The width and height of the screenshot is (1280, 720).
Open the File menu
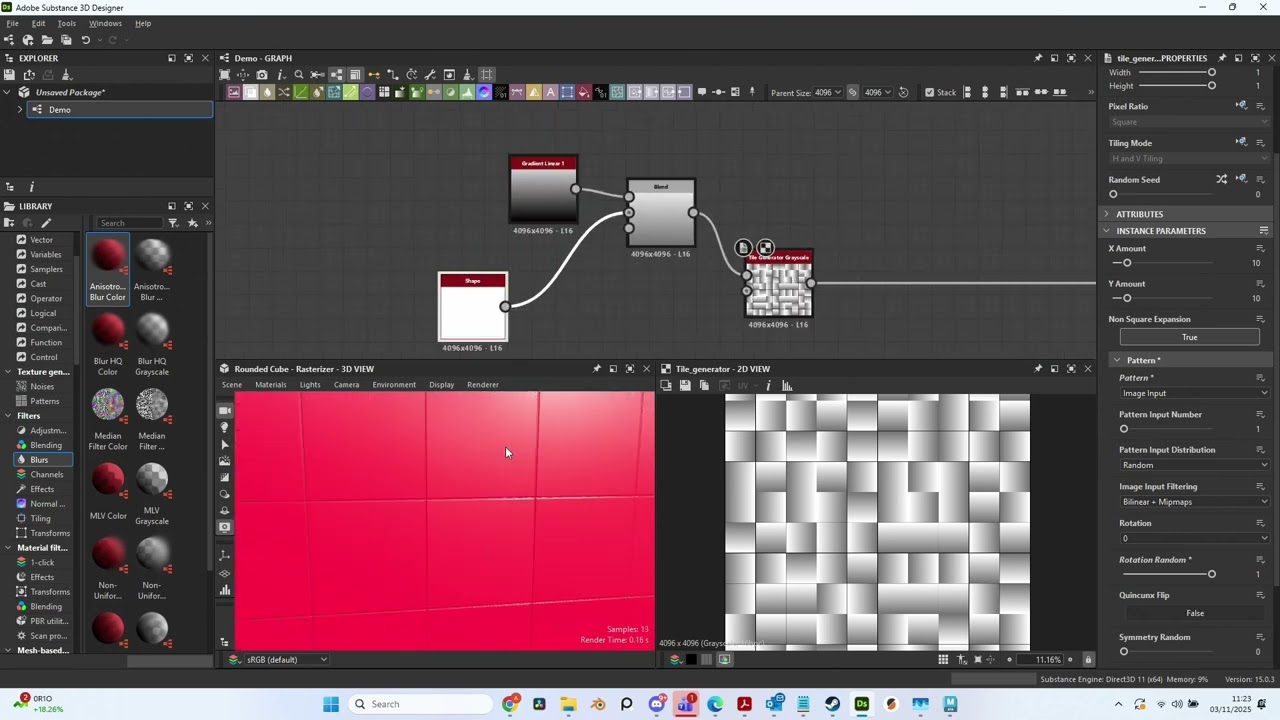[13, 23]
